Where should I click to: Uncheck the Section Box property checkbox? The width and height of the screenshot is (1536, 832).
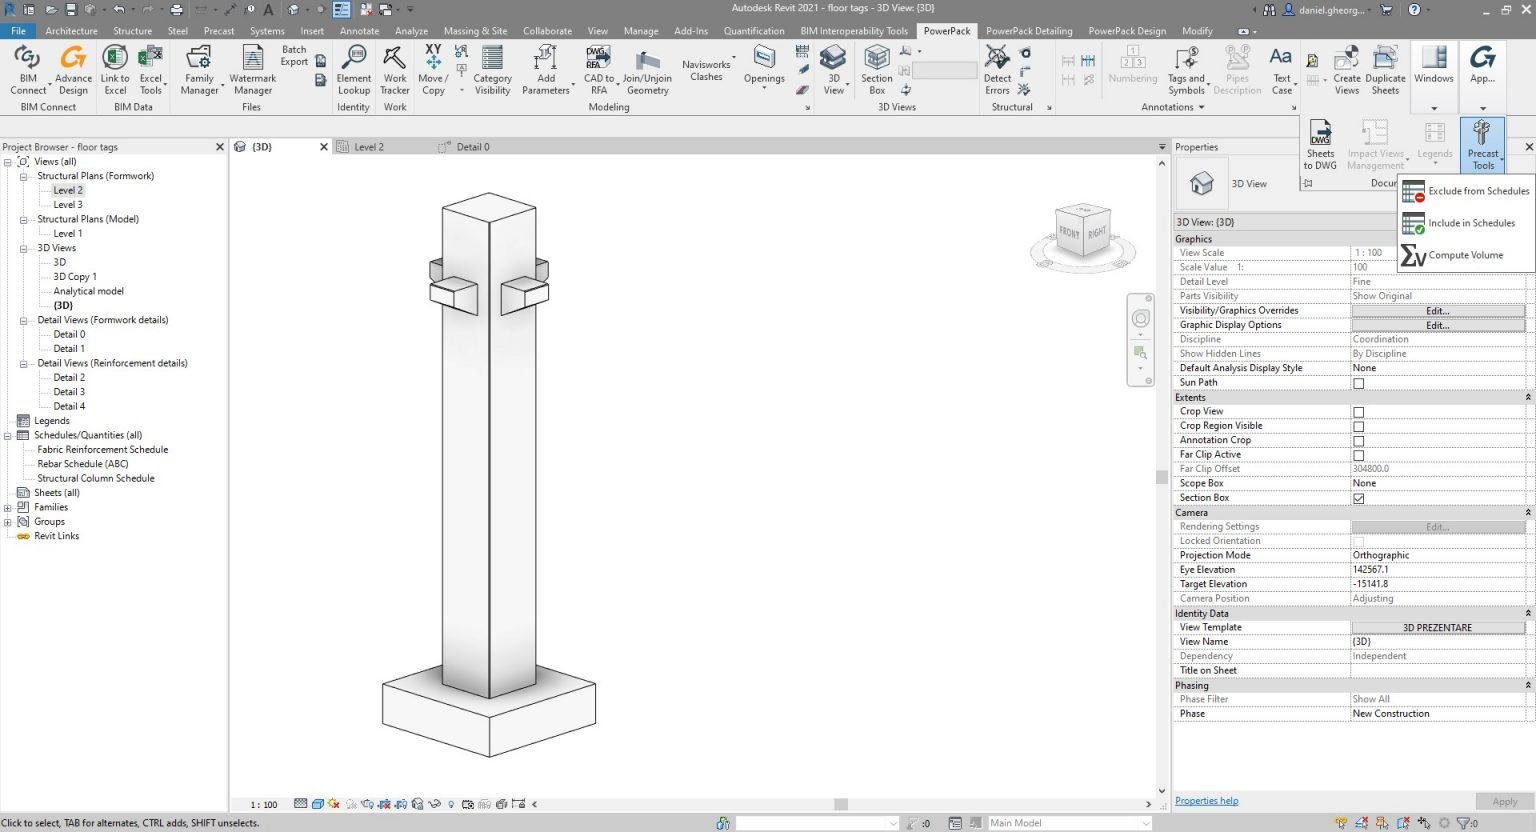[x=1358, y=497]
